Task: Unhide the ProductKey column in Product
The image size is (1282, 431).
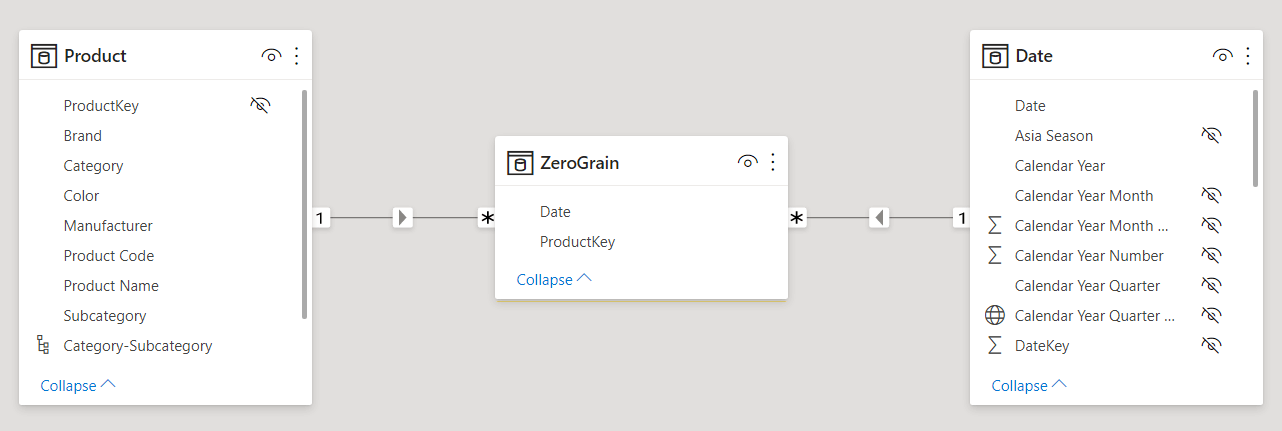Action: click(261, 105)
